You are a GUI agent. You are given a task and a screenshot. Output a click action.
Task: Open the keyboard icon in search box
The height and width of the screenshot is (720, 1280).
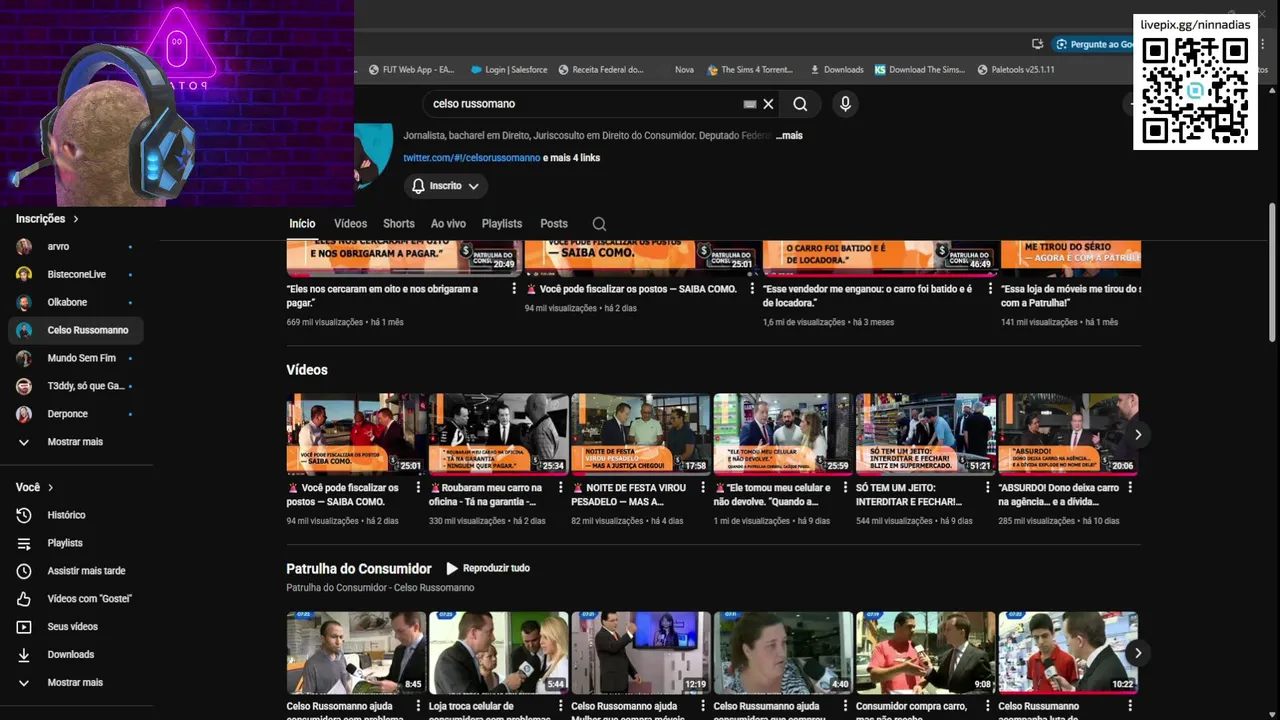(x=750, y=104)
